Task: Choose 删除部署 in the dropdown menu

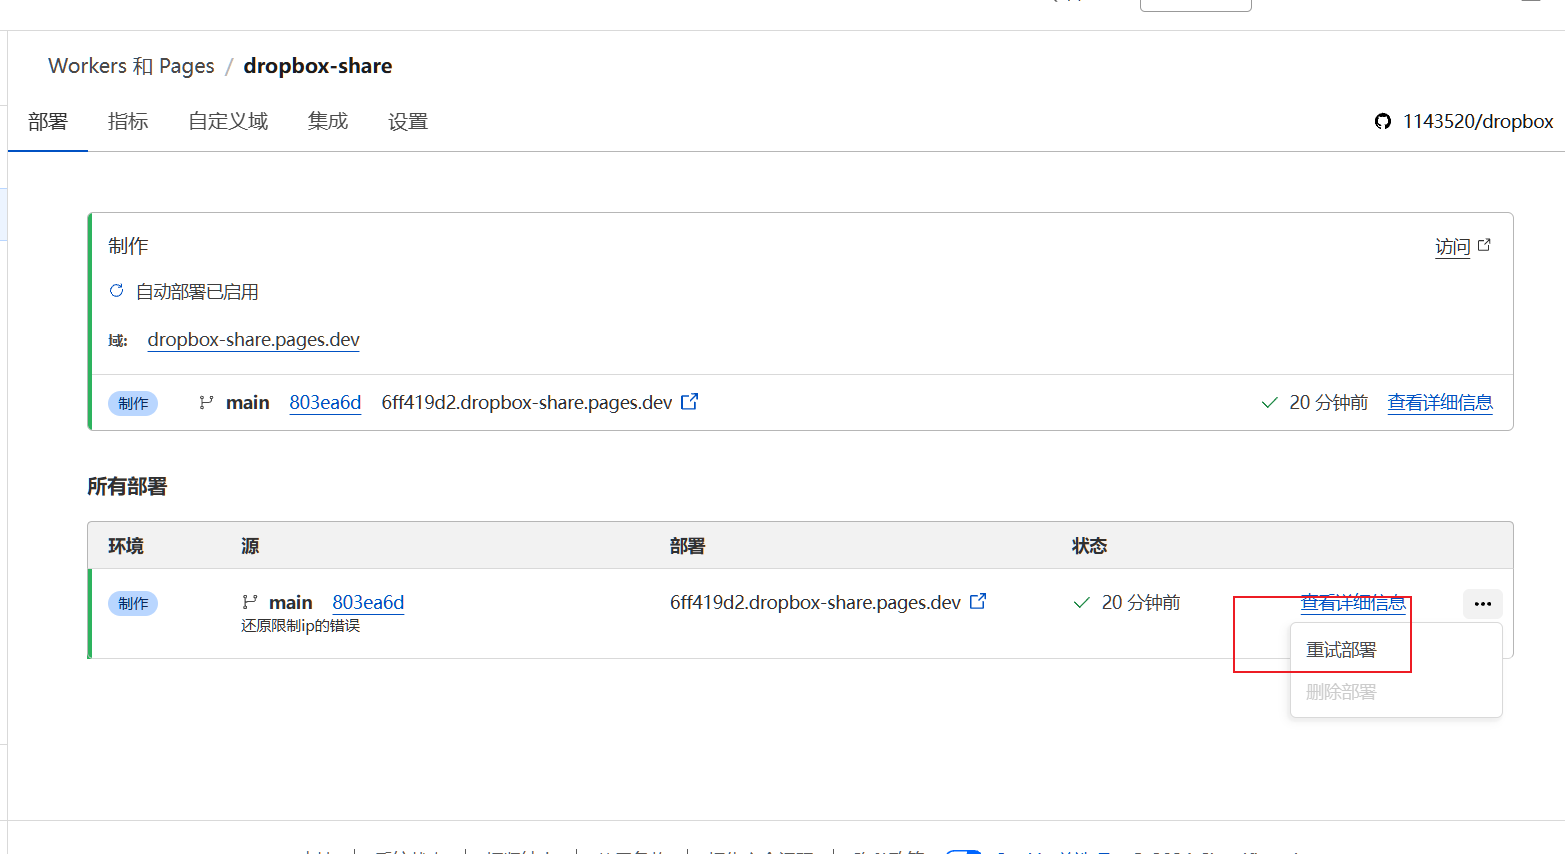Action: pyautogui.click(x=1341, y=692)
